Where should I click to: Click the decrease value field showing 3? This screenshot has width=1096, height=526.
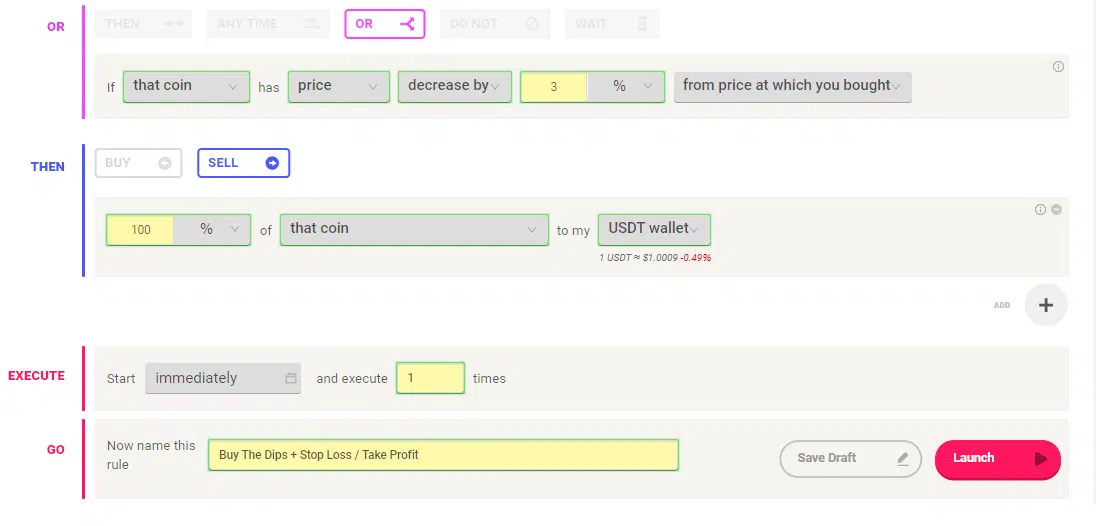554,87
